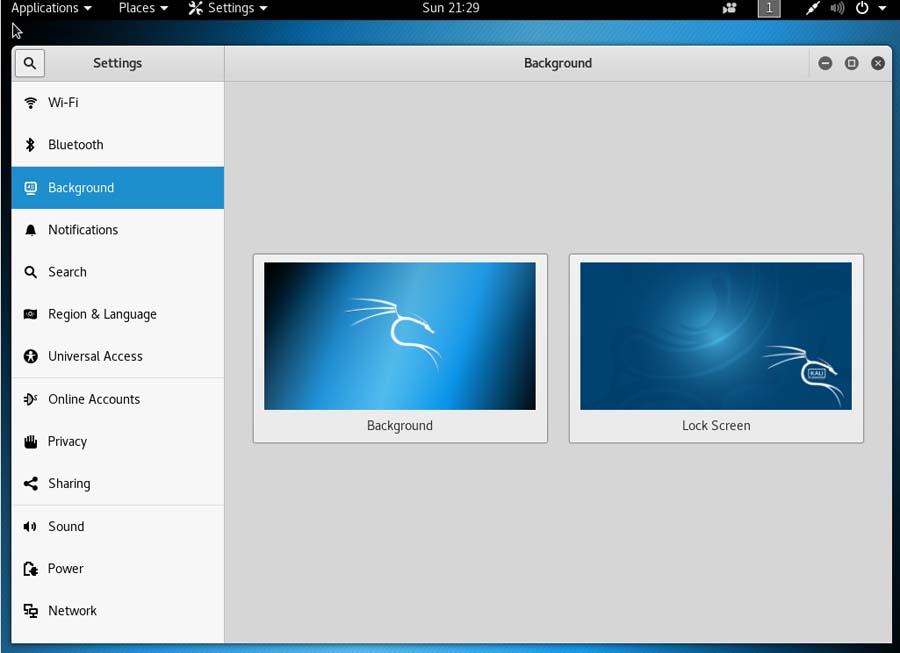Expand the Places menu in top bar
The width and height of the screenshot is (900, 653).
(x=142, y=8)
